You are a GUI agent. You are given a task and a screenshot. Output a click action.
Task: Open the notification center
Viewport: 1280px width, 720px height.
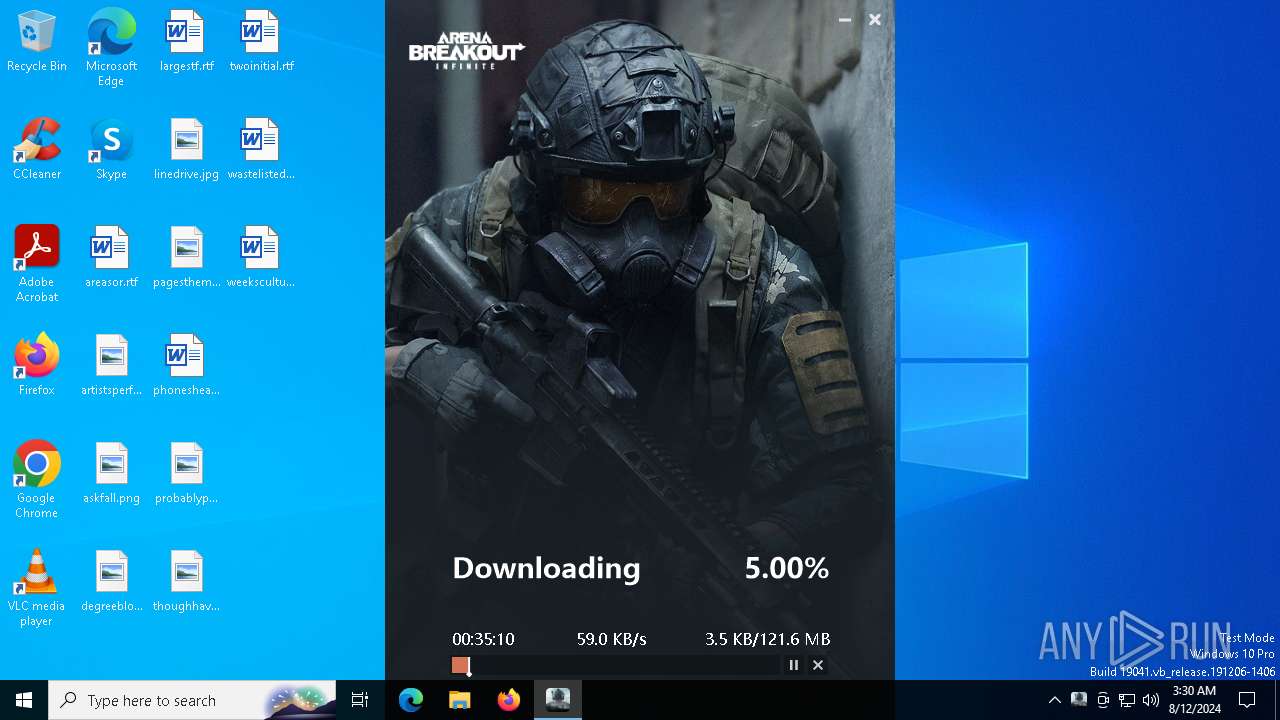pos(1247,700)
